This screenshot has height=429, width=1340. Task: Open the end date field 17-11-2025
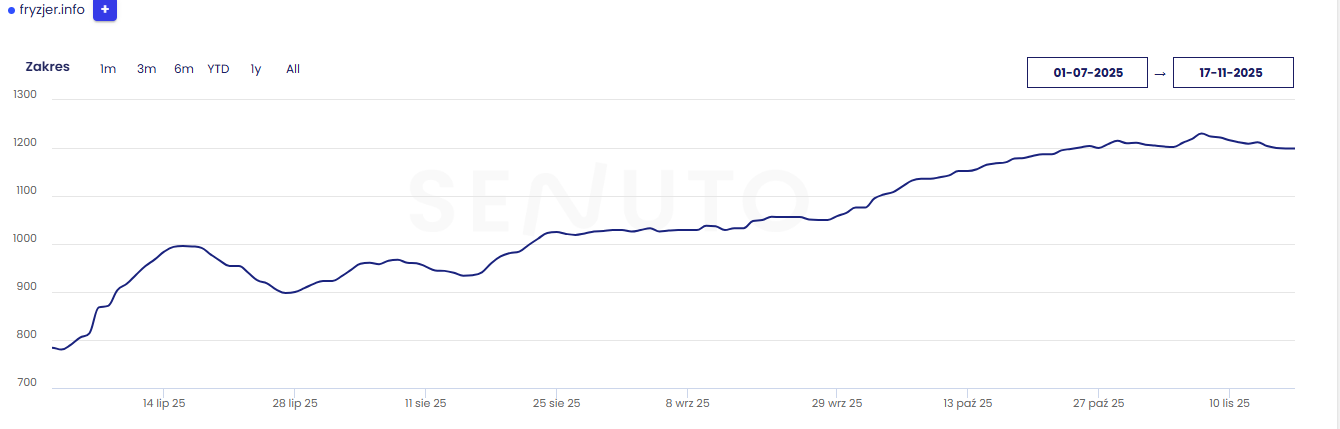(x=1233, y=73)
